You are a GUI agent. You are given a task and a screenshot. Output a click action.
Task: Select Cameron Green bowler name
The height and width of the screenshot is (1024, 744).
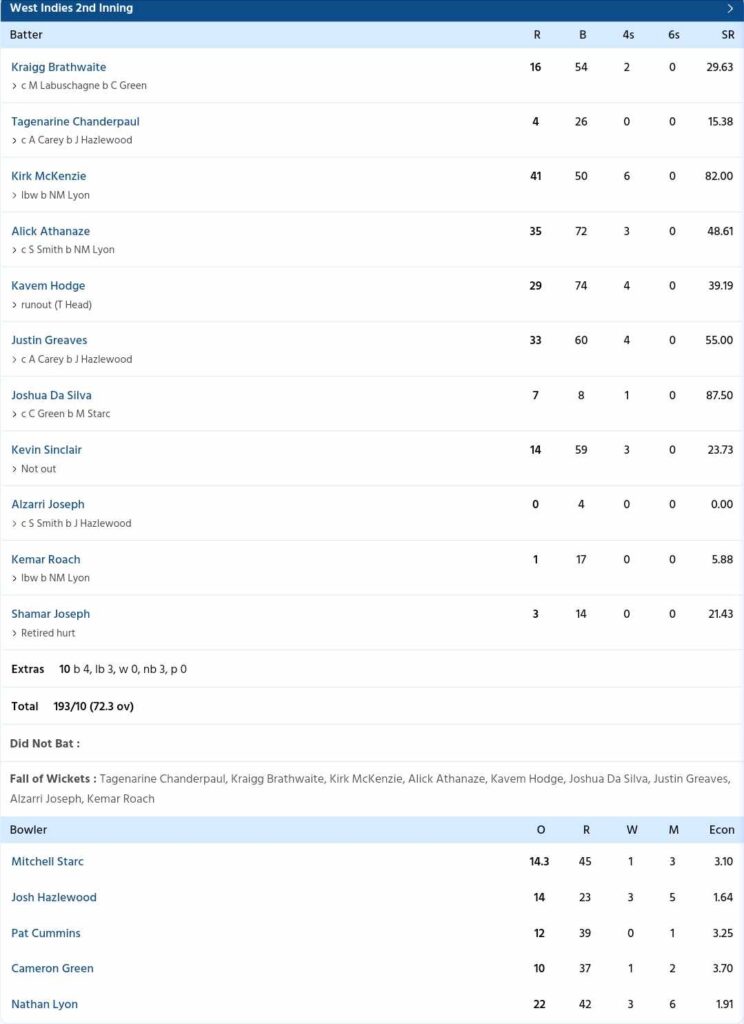click(52, 968)
